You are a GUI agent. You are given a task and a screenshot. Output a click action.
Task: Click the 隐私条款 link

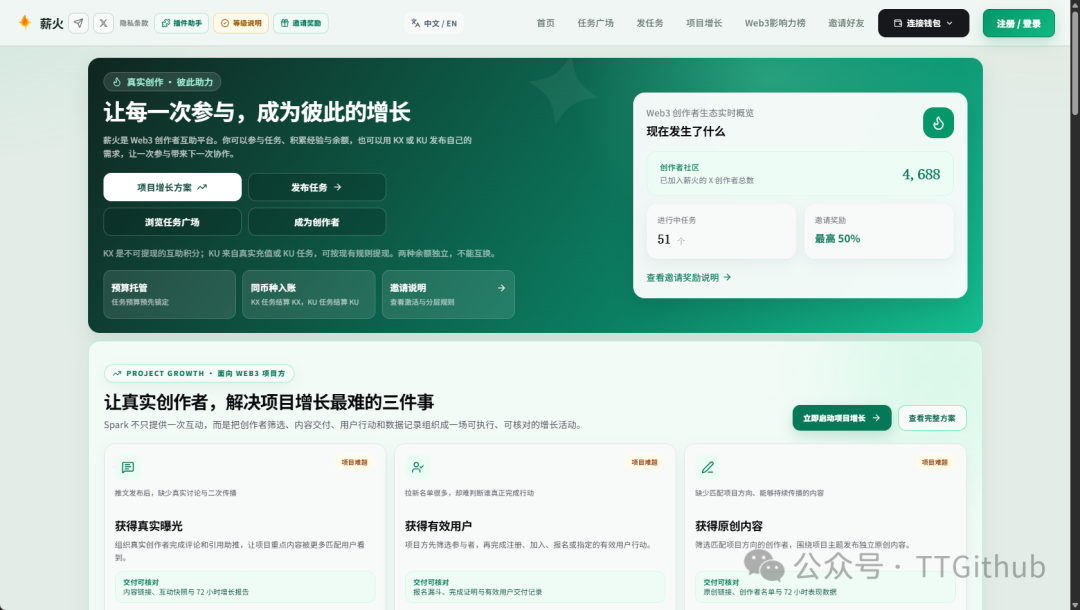pos(134,23)
